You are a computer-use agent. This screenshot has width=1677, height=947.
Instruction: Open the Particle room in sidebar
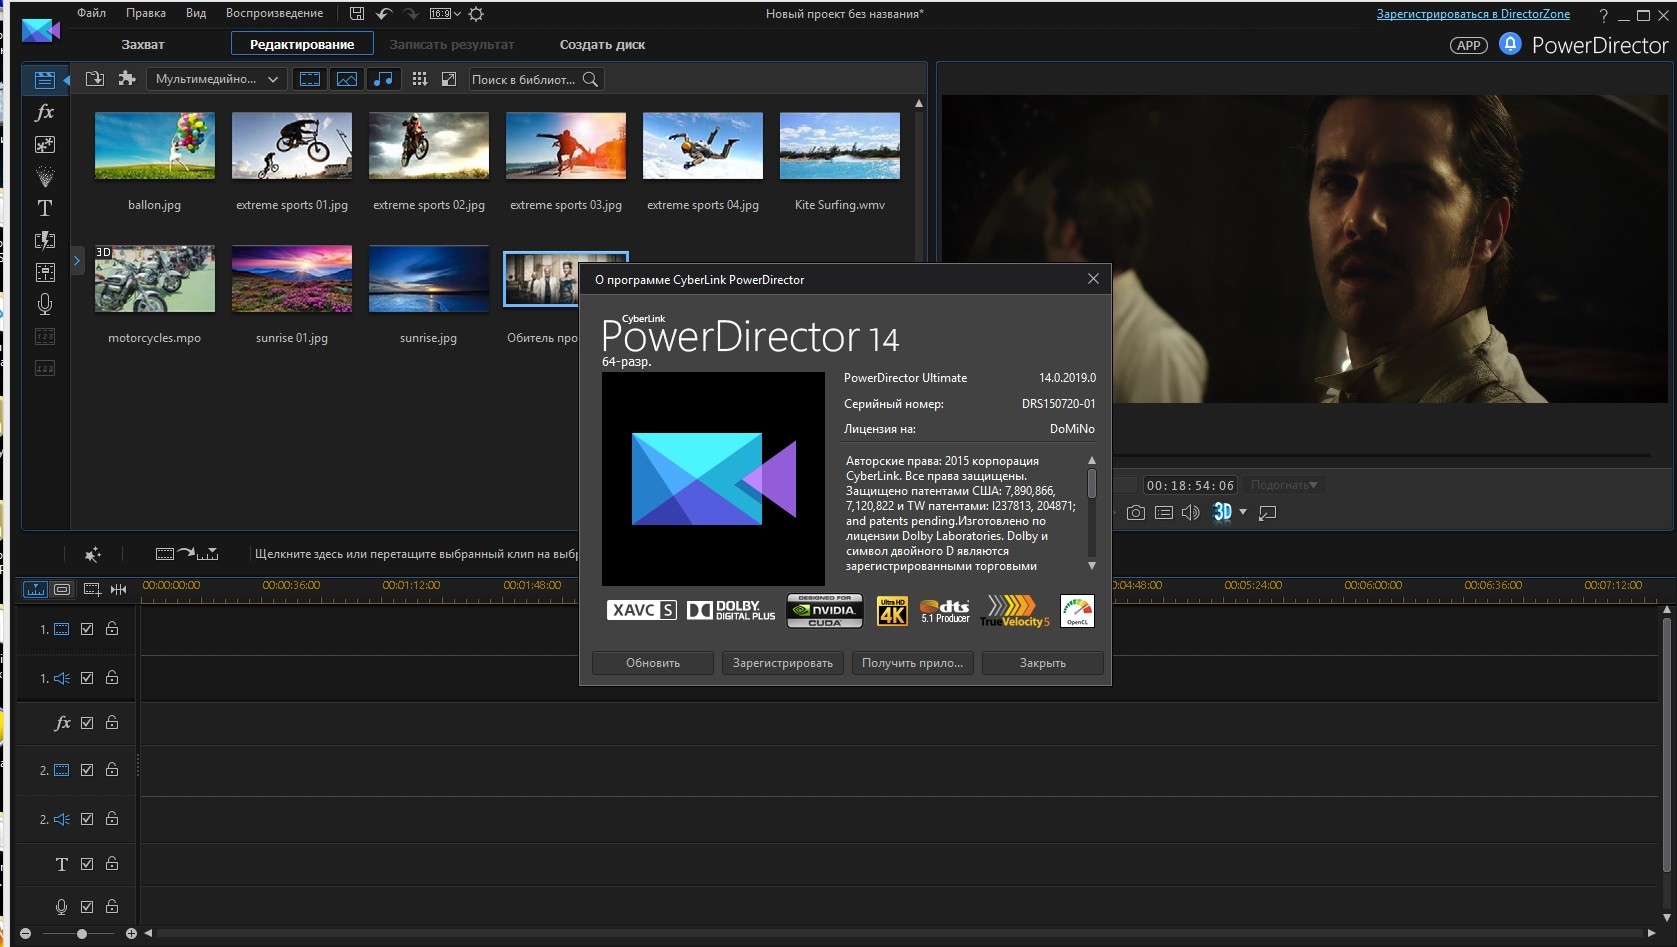(x=45, y=177)
